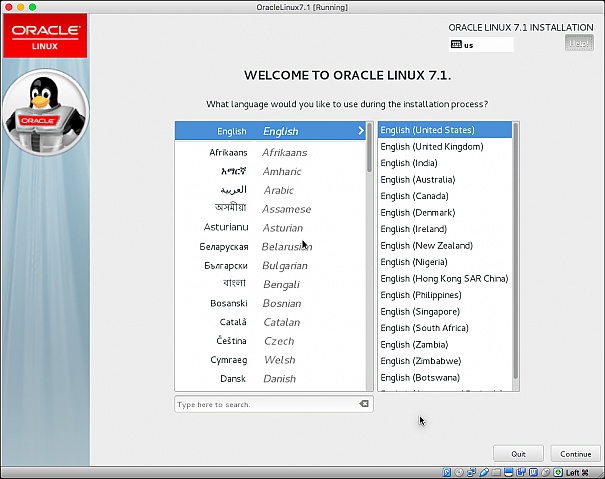Click the video capture status icon

[521, 472]
